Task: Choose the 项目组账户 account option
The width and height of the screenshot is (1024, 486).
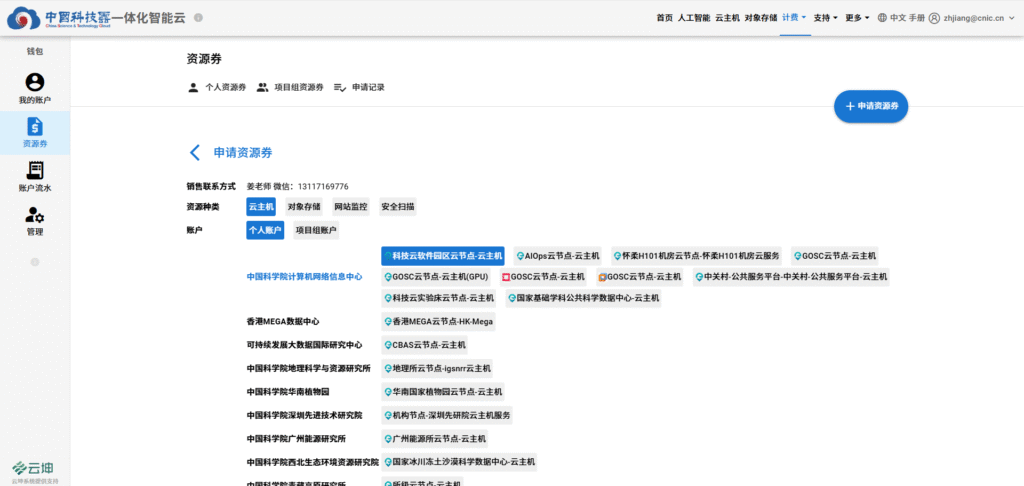Action: point(316,230)
